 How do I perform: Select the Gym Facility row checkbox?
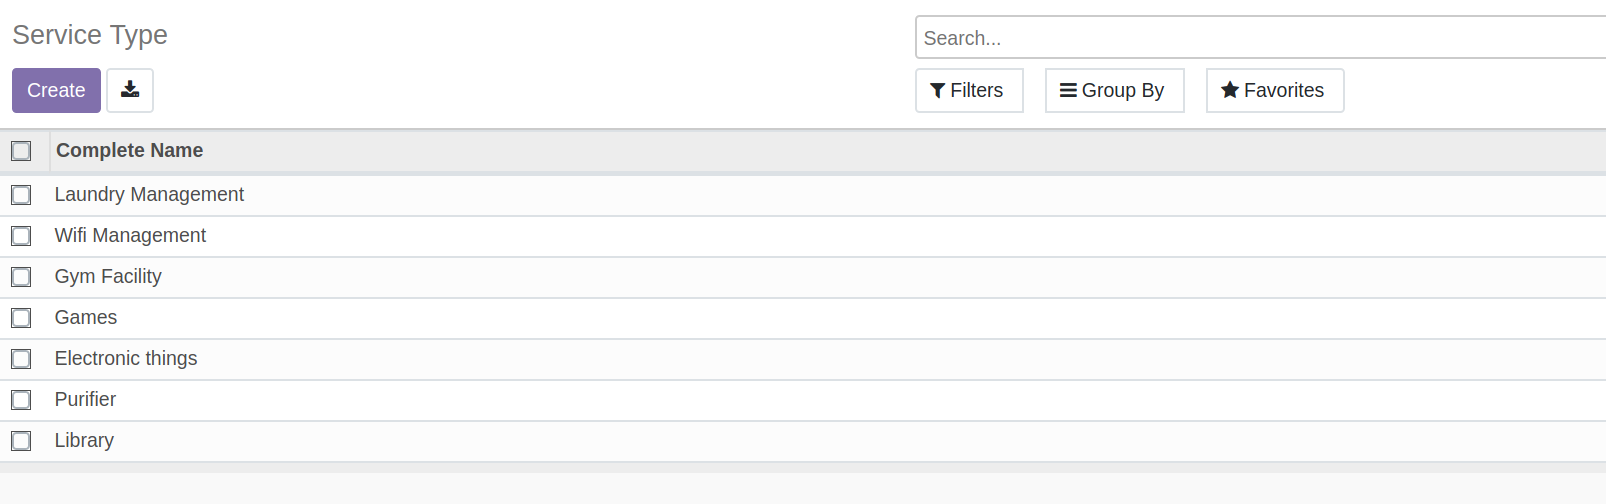click(21, 277)
